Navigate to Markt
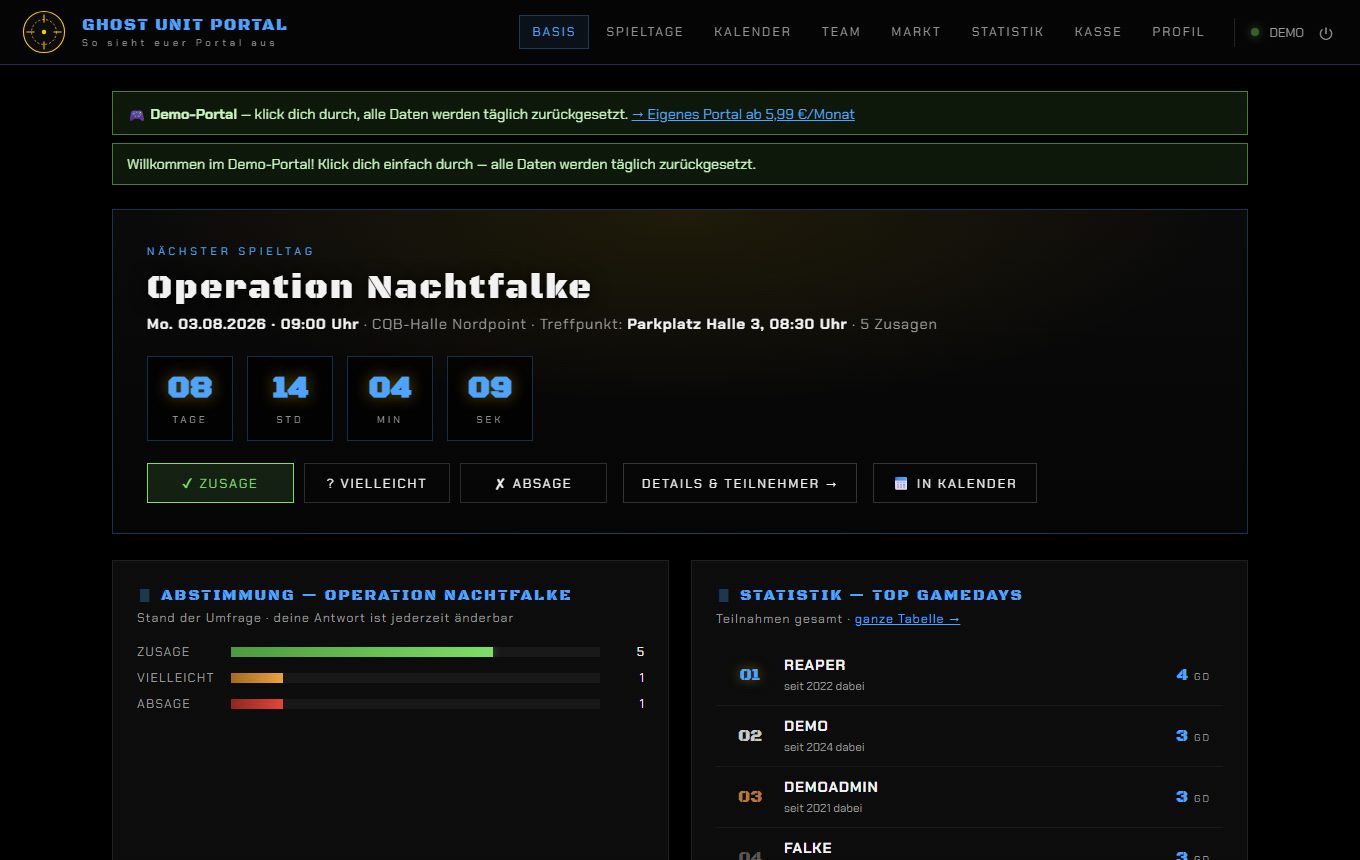Image resolution: width=1360 pixels, height=860 pixels. 916,32
